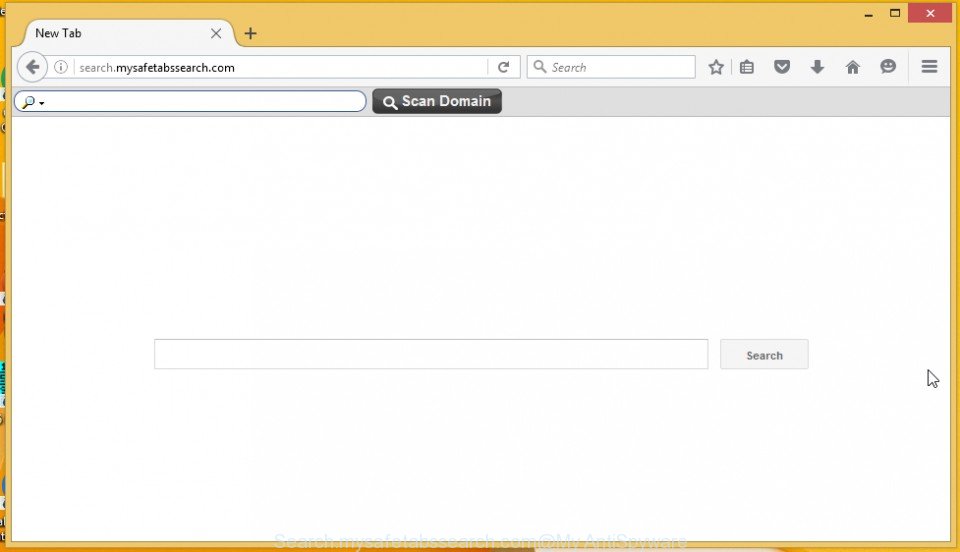Focus the Firefox Search box
This screenshot has width=960, height=552.
611,67
